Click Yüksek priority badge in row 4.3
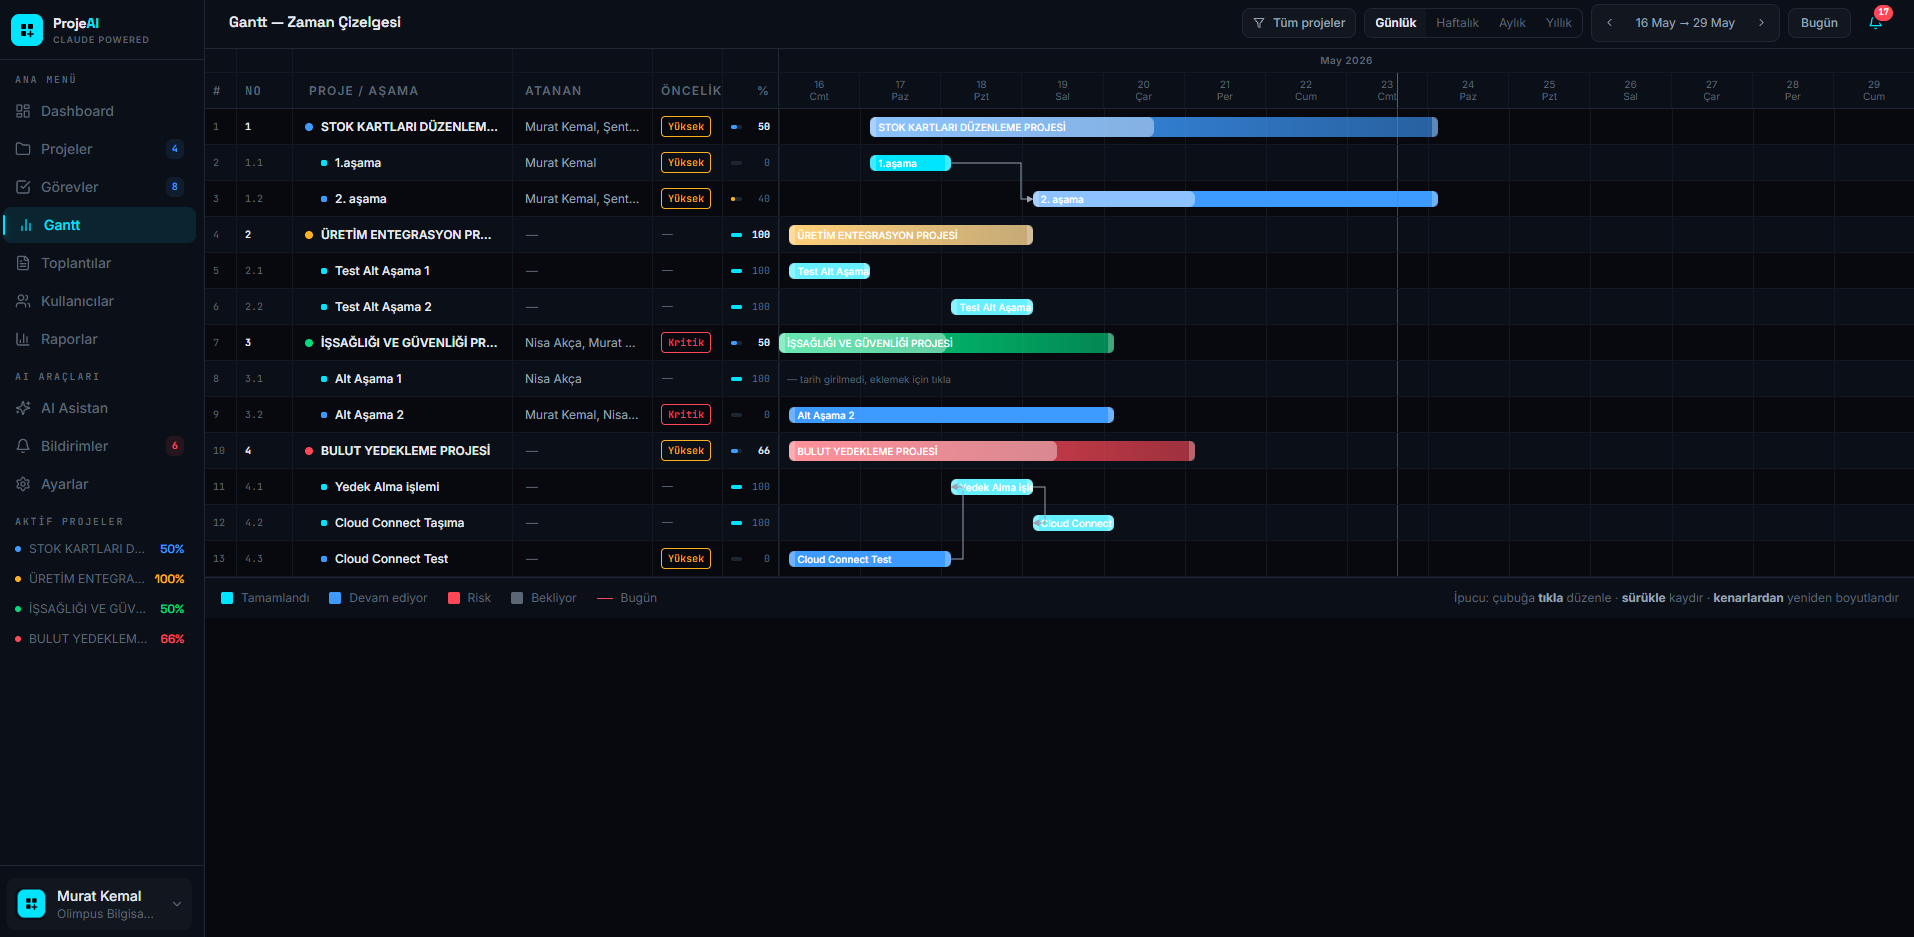This screenshot has height=937, width=1914. [686, 559]
